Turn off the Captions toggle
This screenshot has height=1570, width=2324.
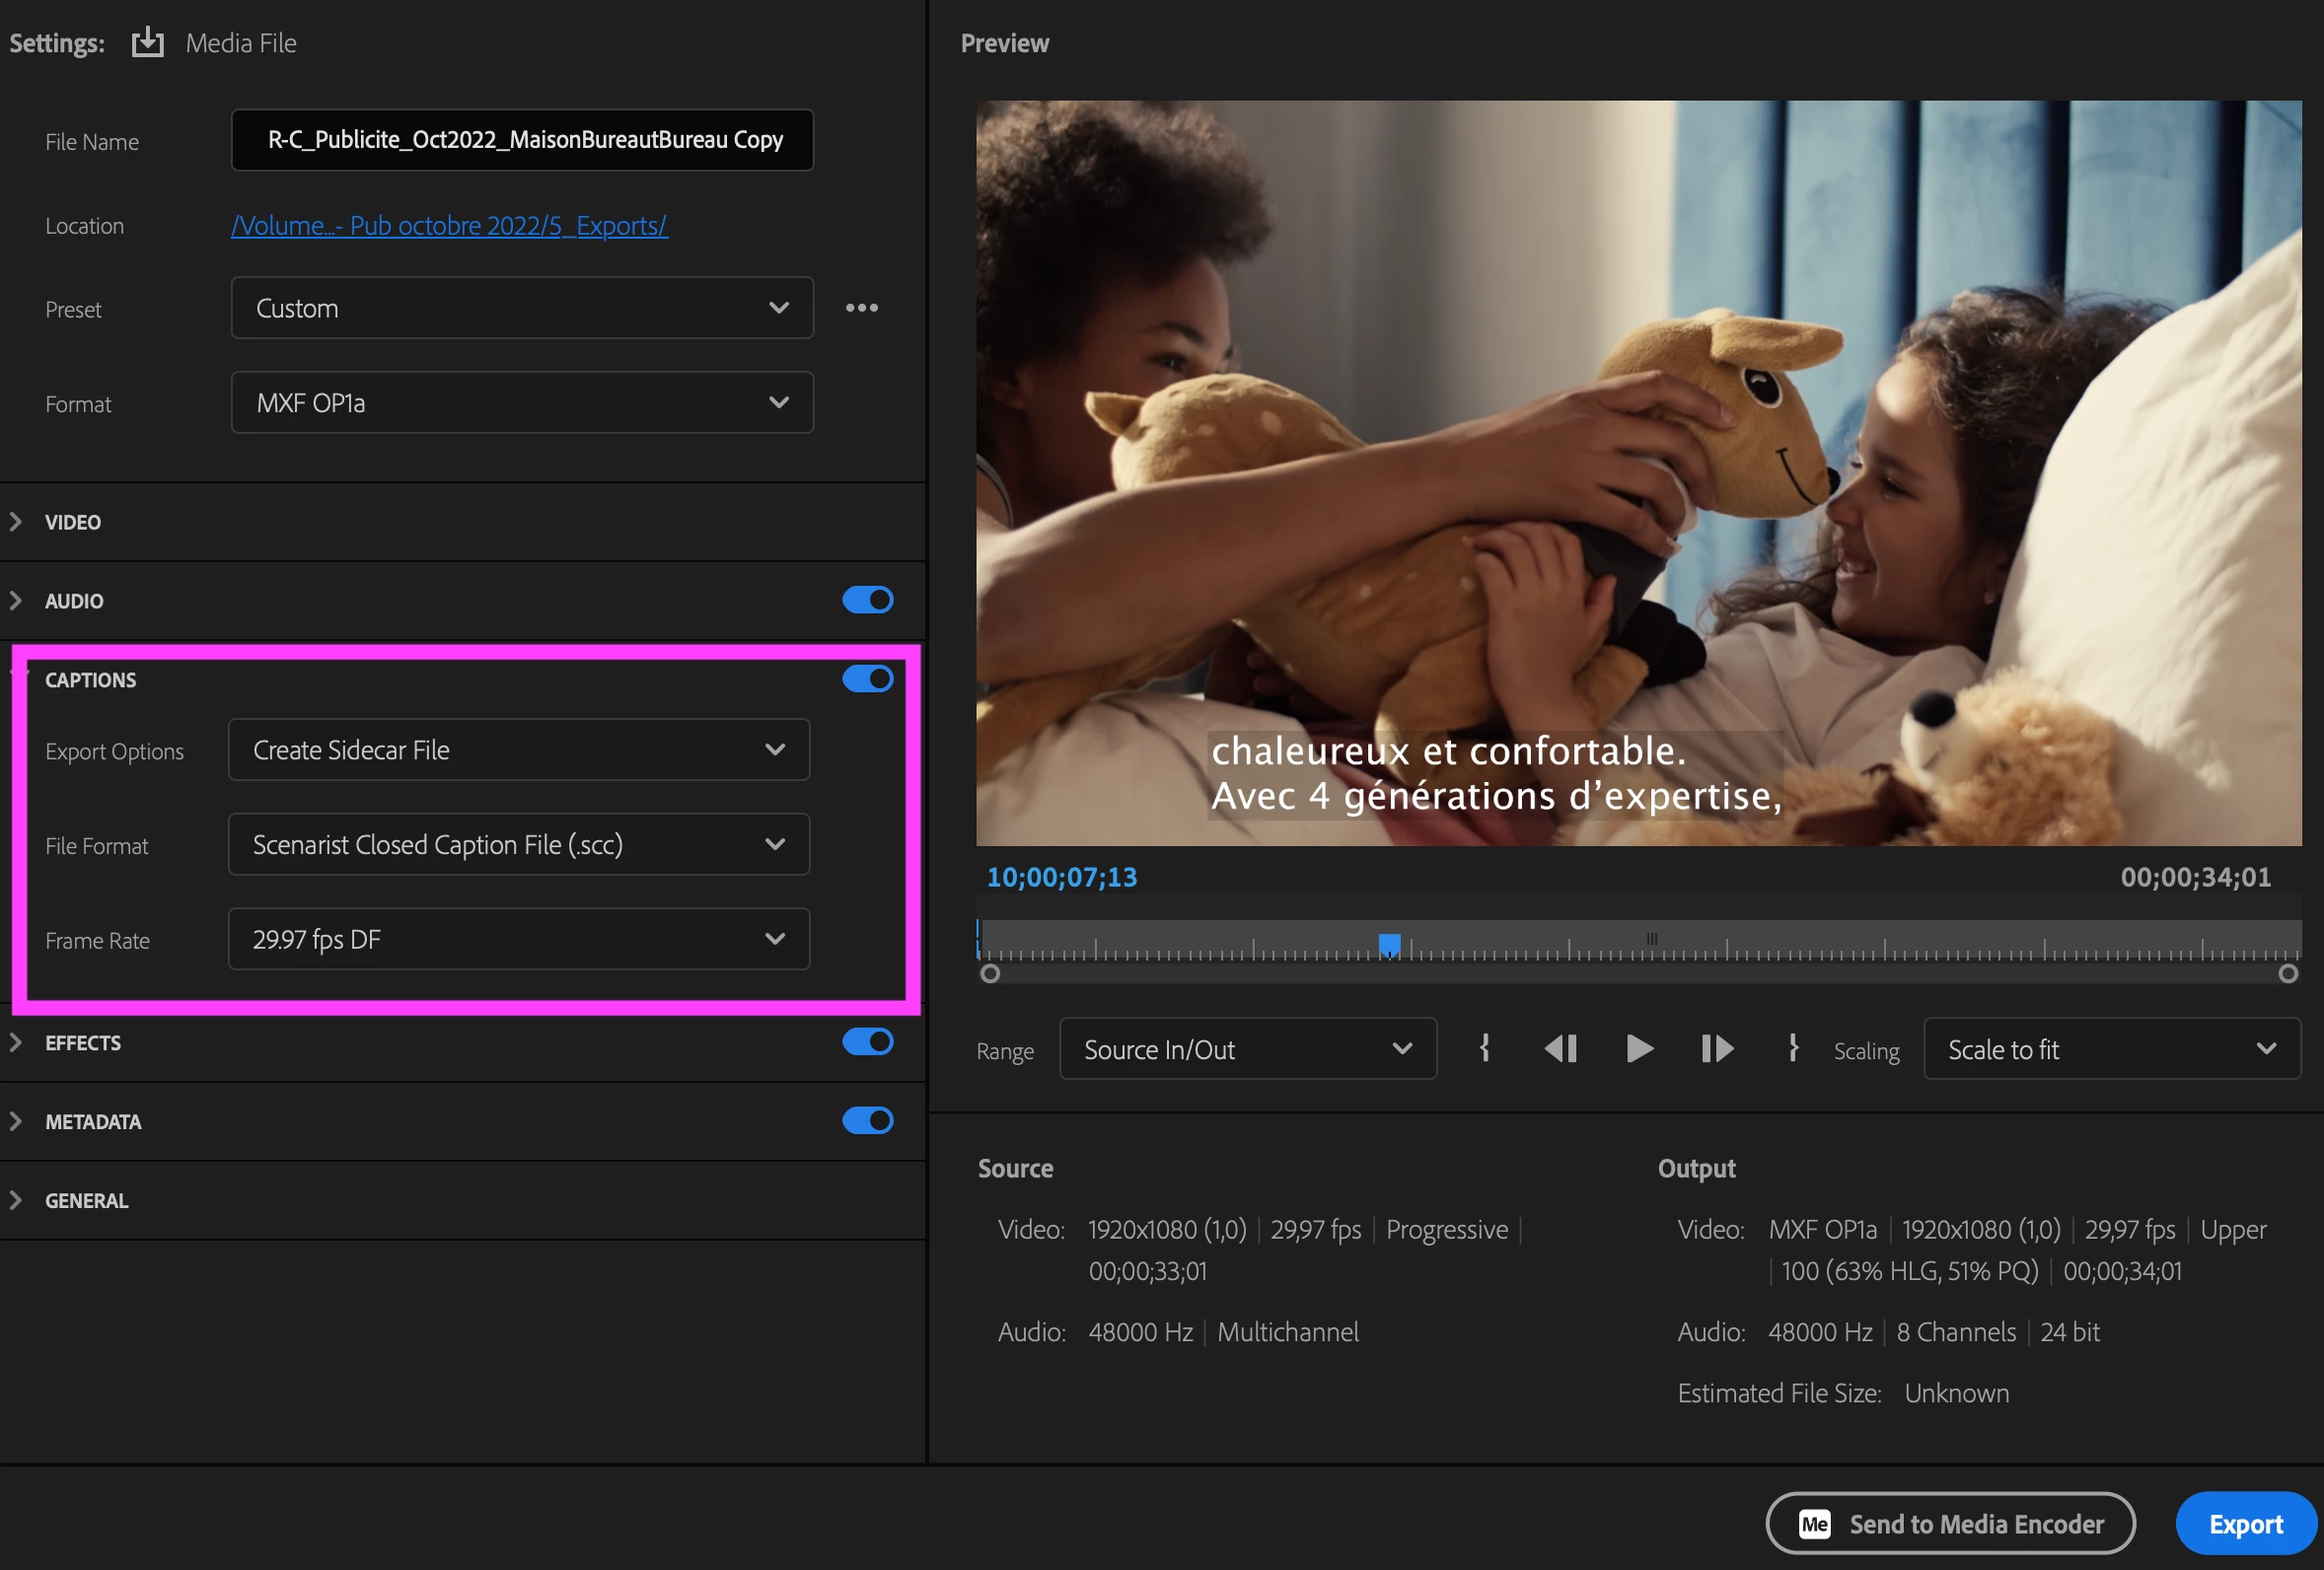(867, 679)
